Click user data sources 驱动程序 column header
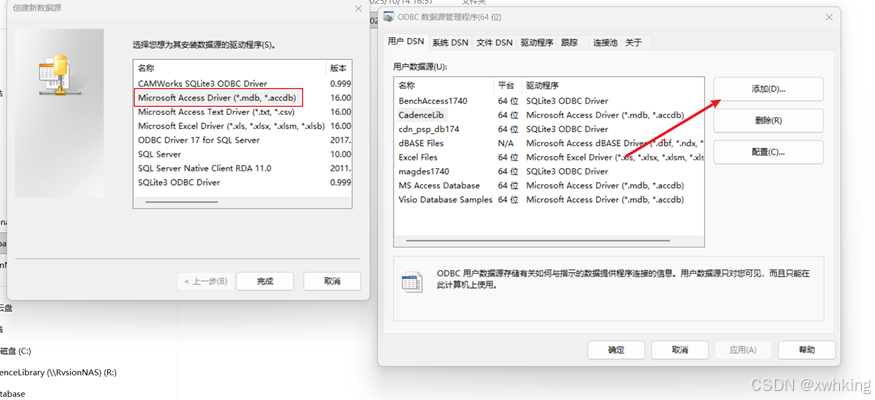The width and height of the screenshot is (875, 400). click(x=613, y=86)
